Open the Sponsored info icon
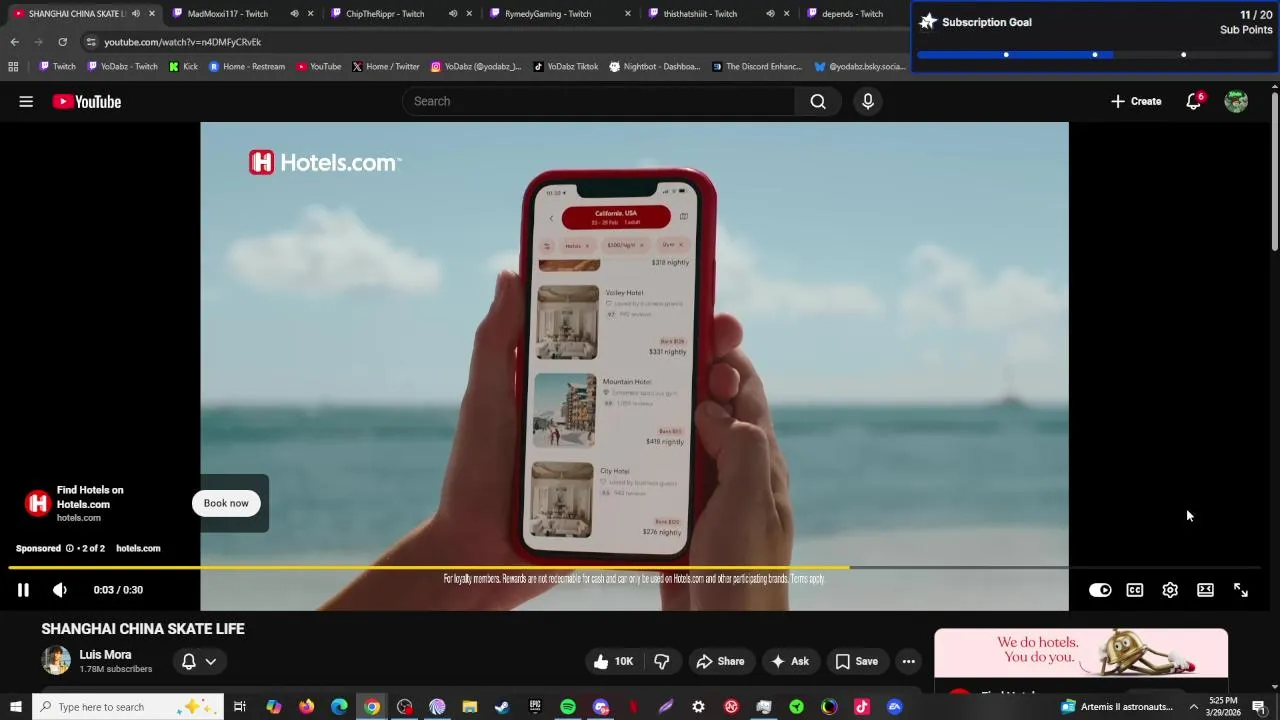Screen dimensions: 1280x720 70,548
